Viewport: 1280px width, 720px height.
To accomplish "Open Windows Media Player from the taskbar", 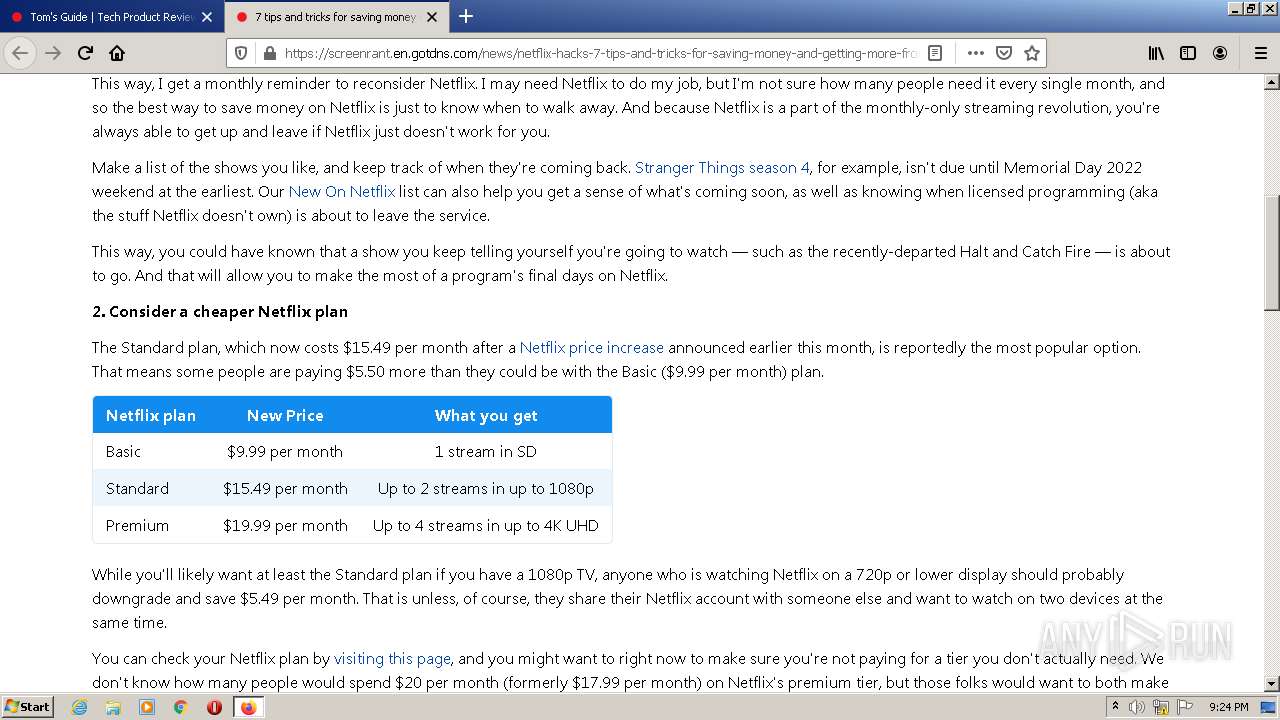I will (x=147, y=707).
